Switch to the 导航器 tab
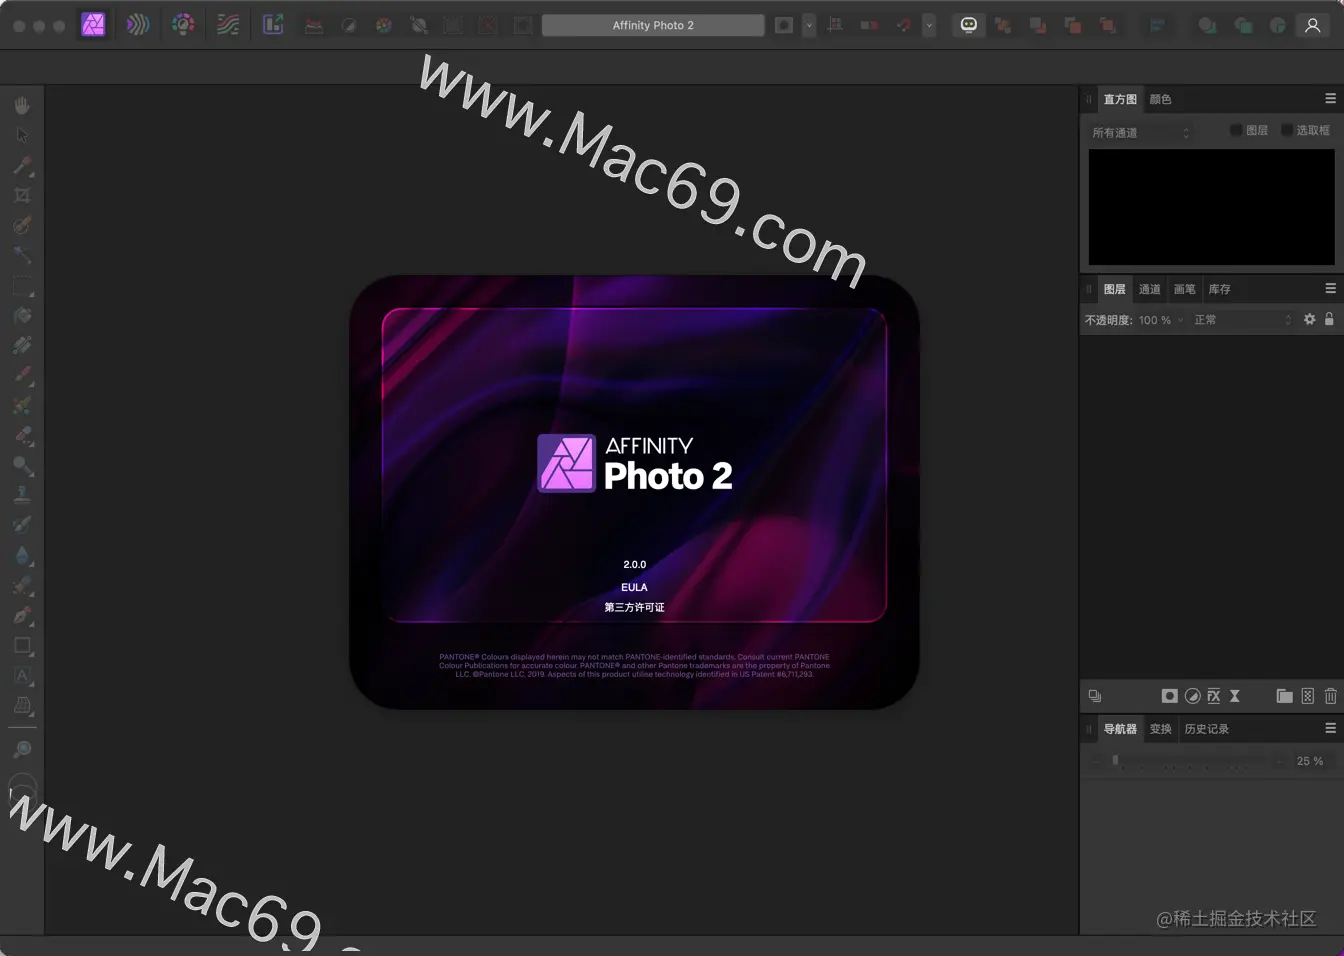1344x956 pixels. 1120,729
